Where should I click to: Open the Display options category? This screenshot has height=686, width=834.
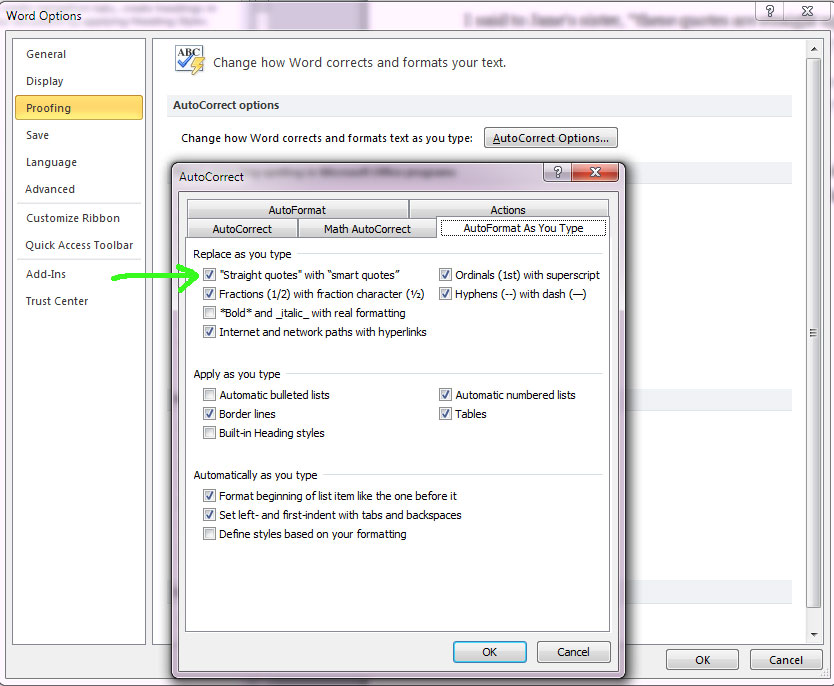pyautogui.click(x=79, y=81)
